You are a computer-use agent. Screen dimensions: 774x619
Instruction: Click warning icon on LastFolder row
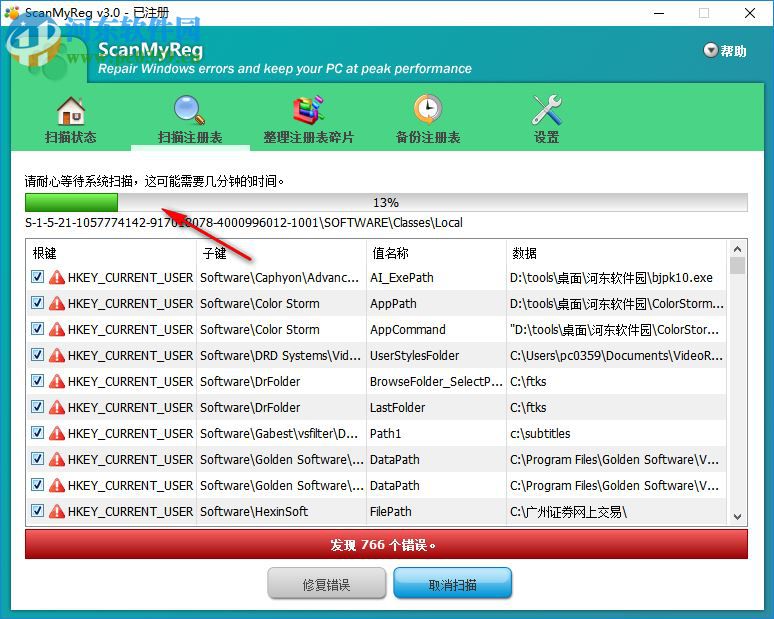(x=57, y=407)
